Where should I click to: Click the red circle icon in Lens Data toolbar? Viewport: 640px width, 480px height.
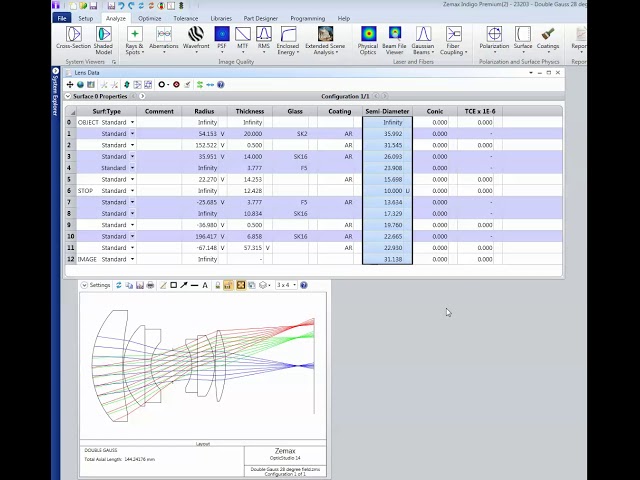tap(176, 84)
